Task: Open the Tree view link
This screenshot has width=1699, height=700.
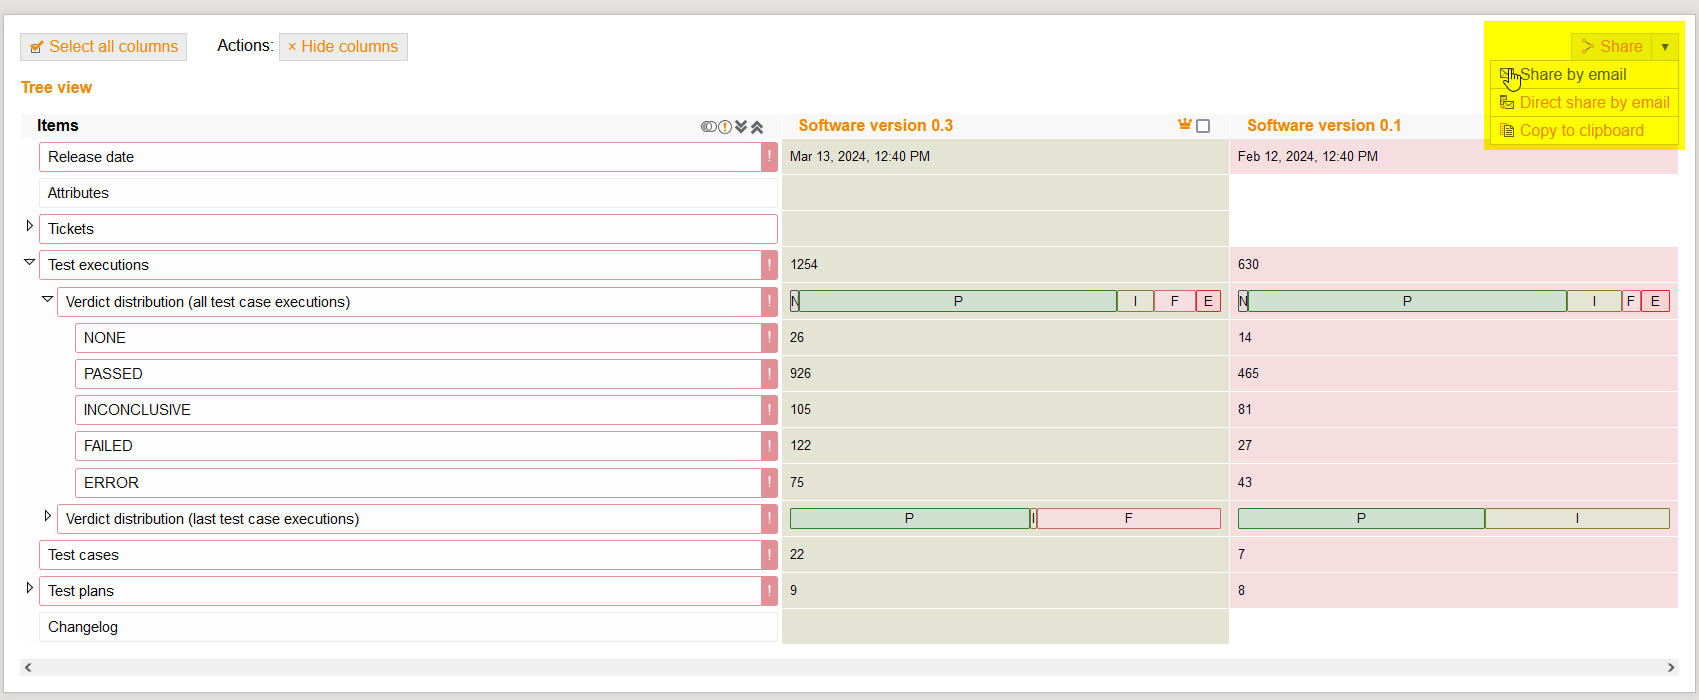Action: click(56, 88)
